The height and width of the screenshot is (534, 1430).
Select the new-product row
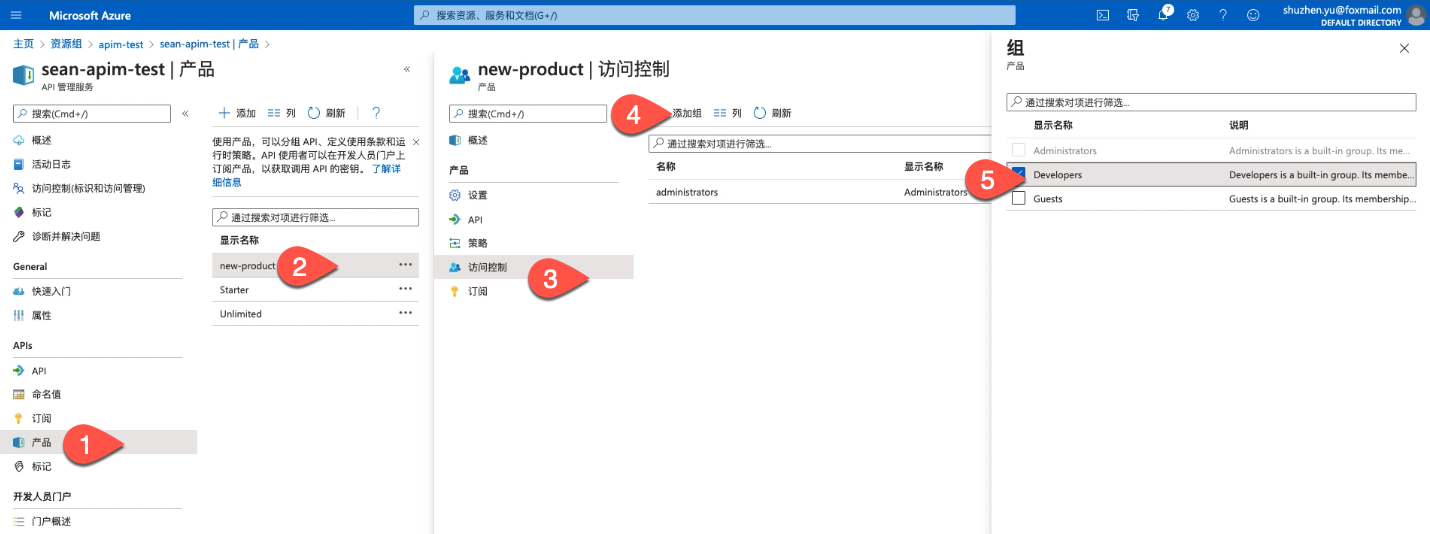316,265
